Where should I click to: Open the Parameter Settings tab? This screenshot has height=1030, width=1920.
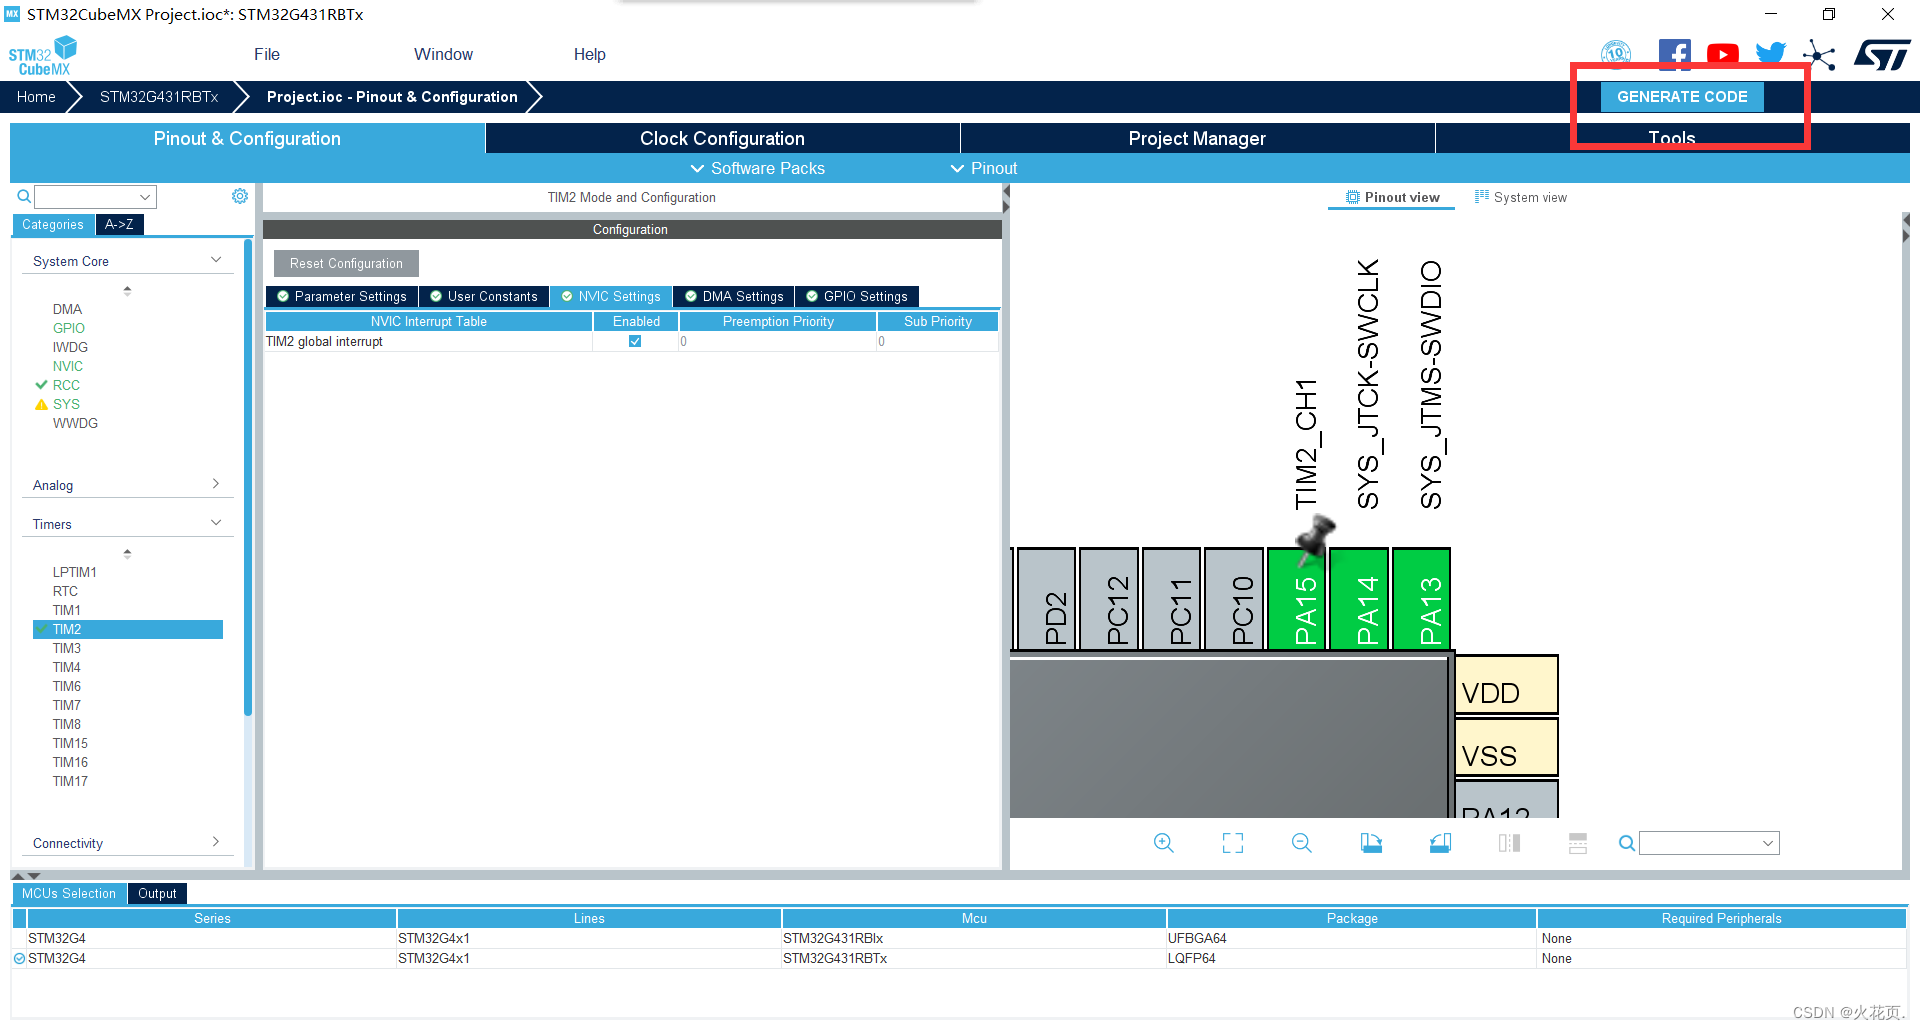click(x=341, y=296)
